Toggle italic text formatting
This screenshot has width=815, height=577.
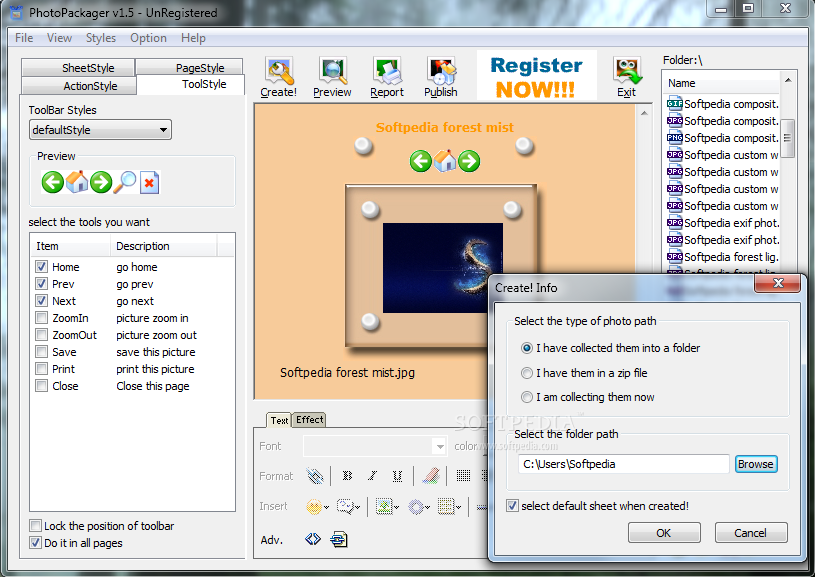pos(372,476)
